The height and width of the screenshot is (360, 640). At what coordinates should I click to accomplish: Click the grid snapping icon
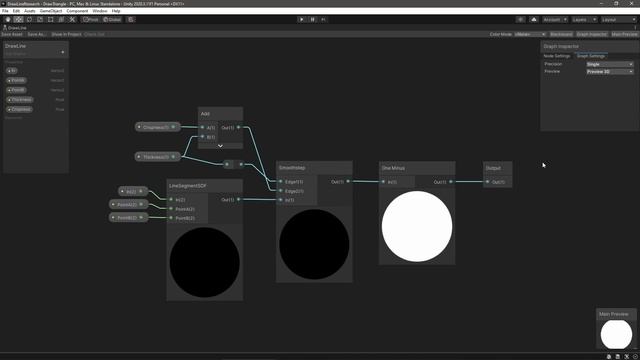tap(131, 20)
